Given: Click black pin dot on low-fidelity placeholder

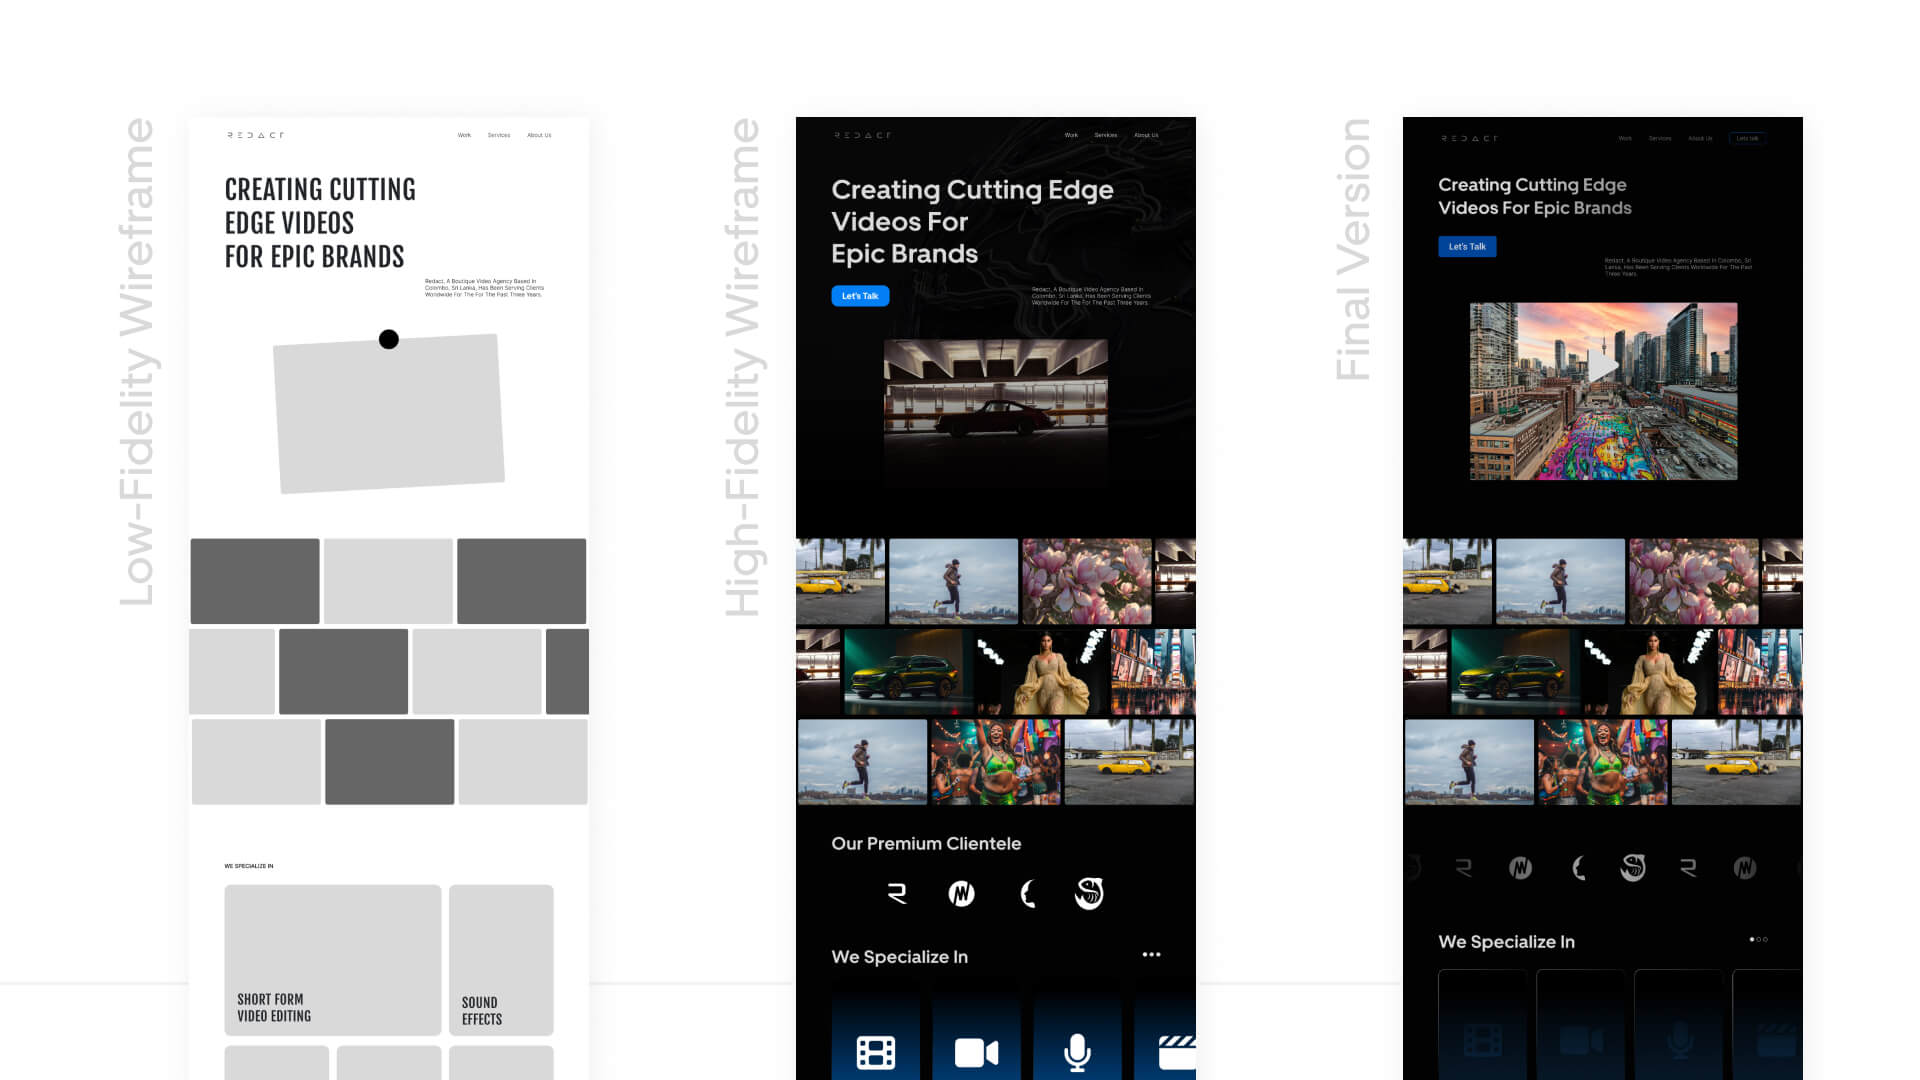Looking at the screenshot, I should pyautogui.click(x=389, y=339).
